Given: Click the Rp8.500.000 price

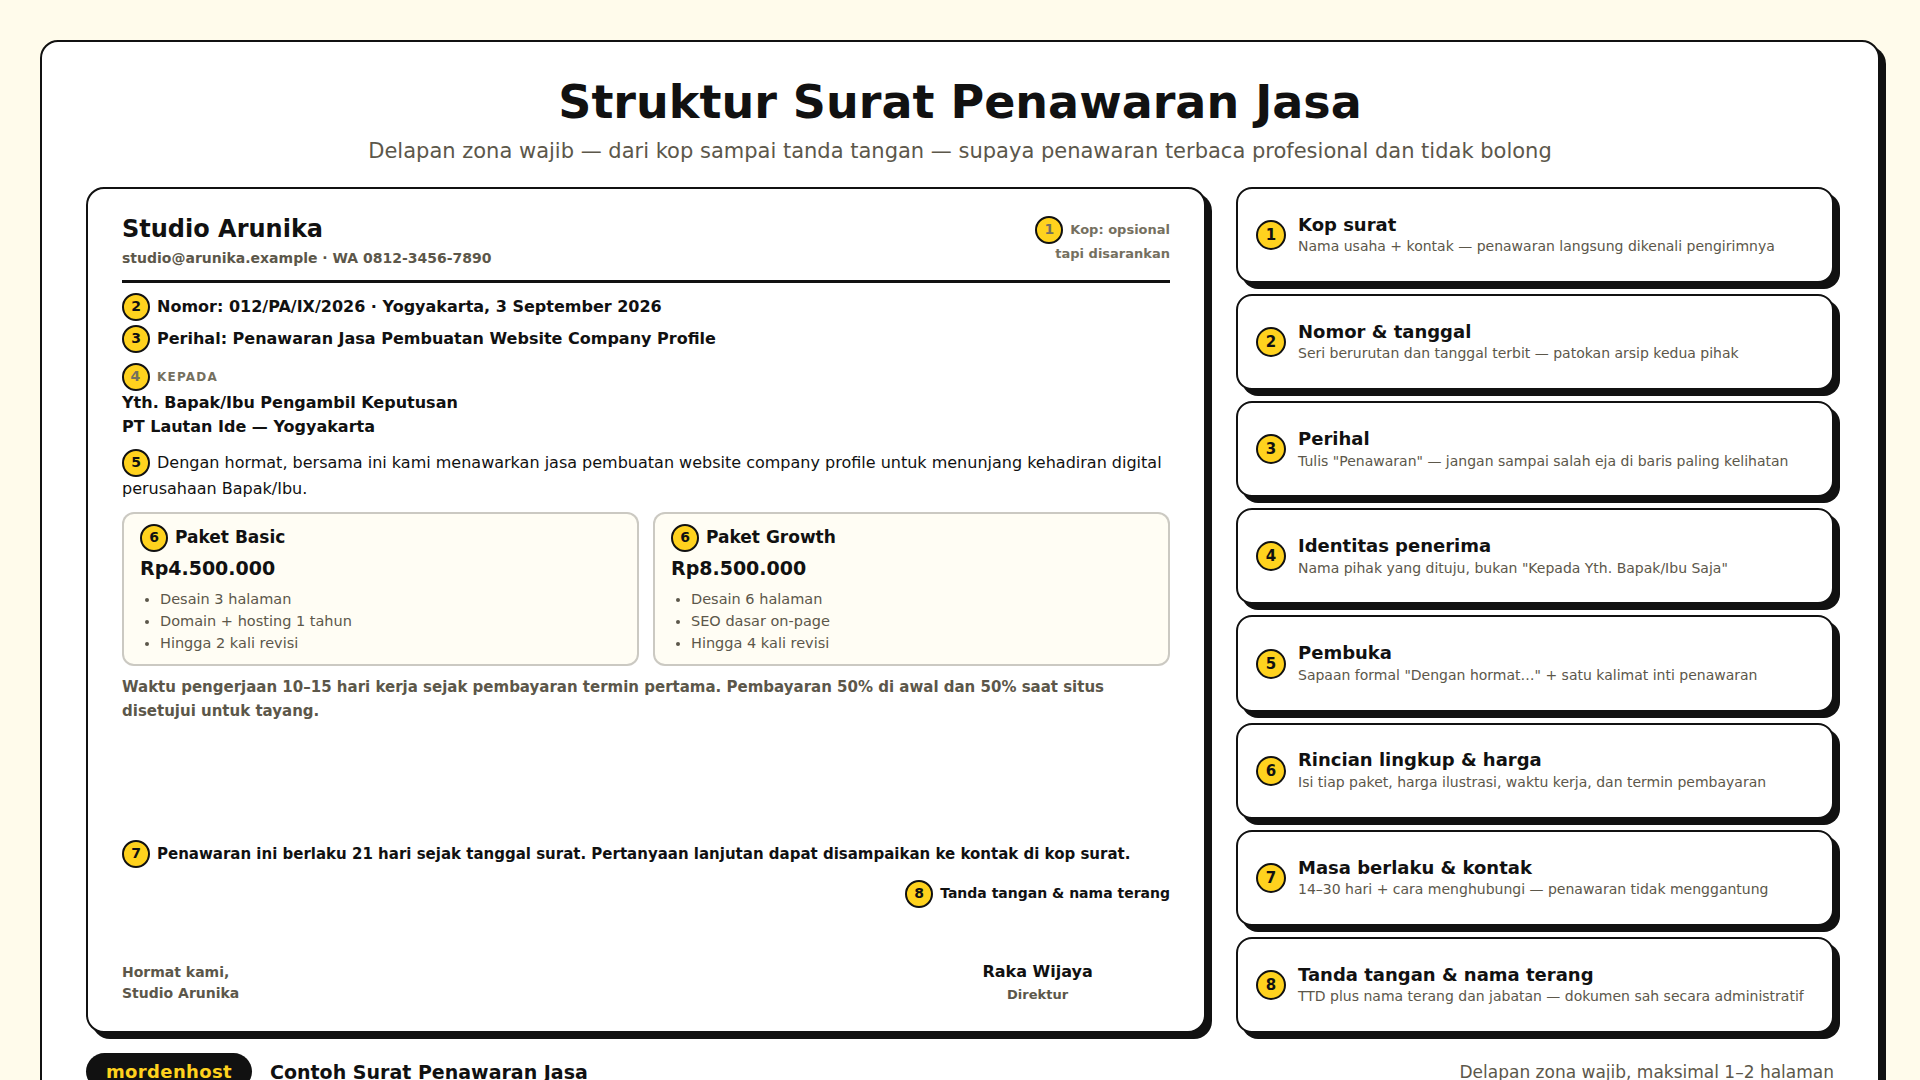Looking at the screenshot, I should 738,568.
